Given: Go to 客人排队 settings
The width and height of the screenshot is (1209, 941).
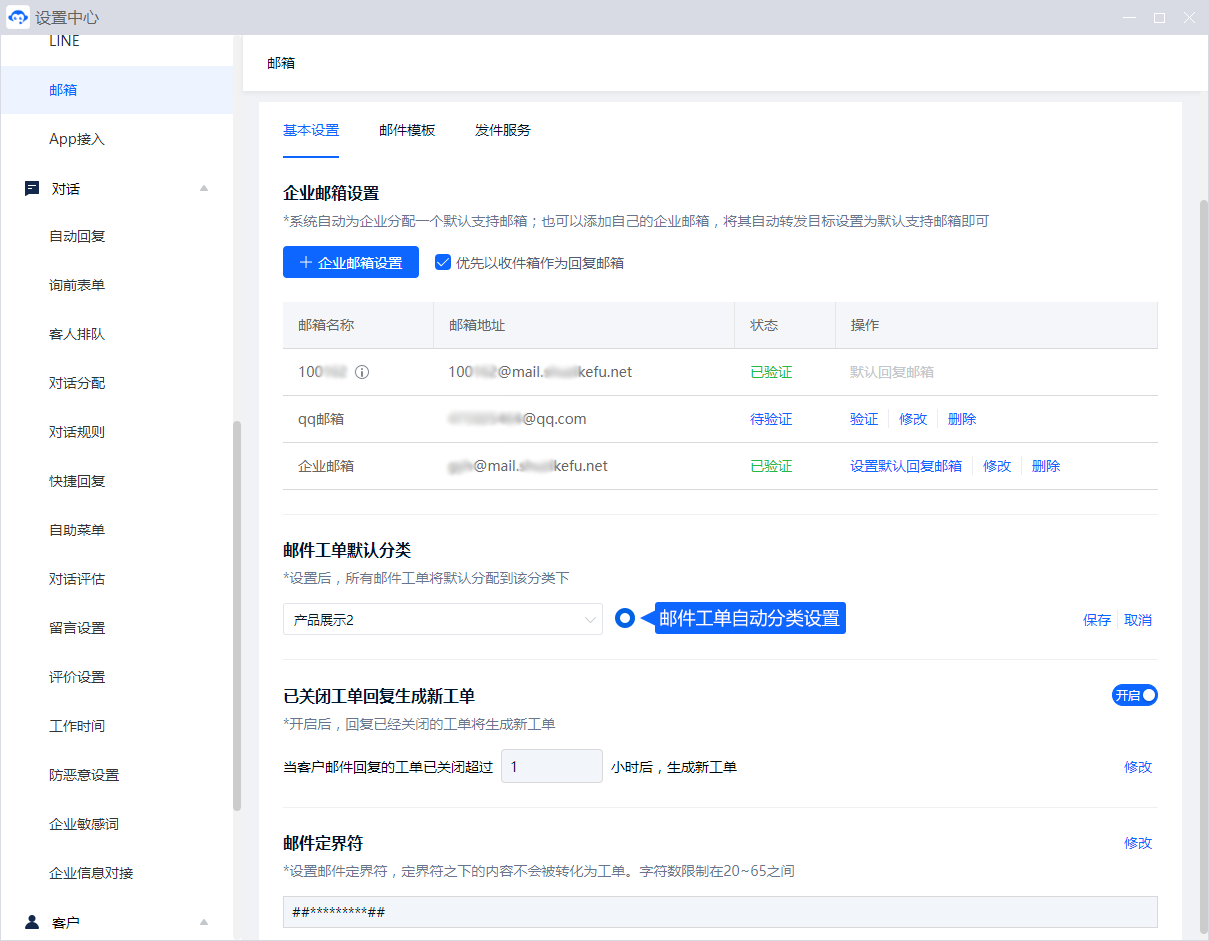Looking at the screenshot, I should click(77, 335).
